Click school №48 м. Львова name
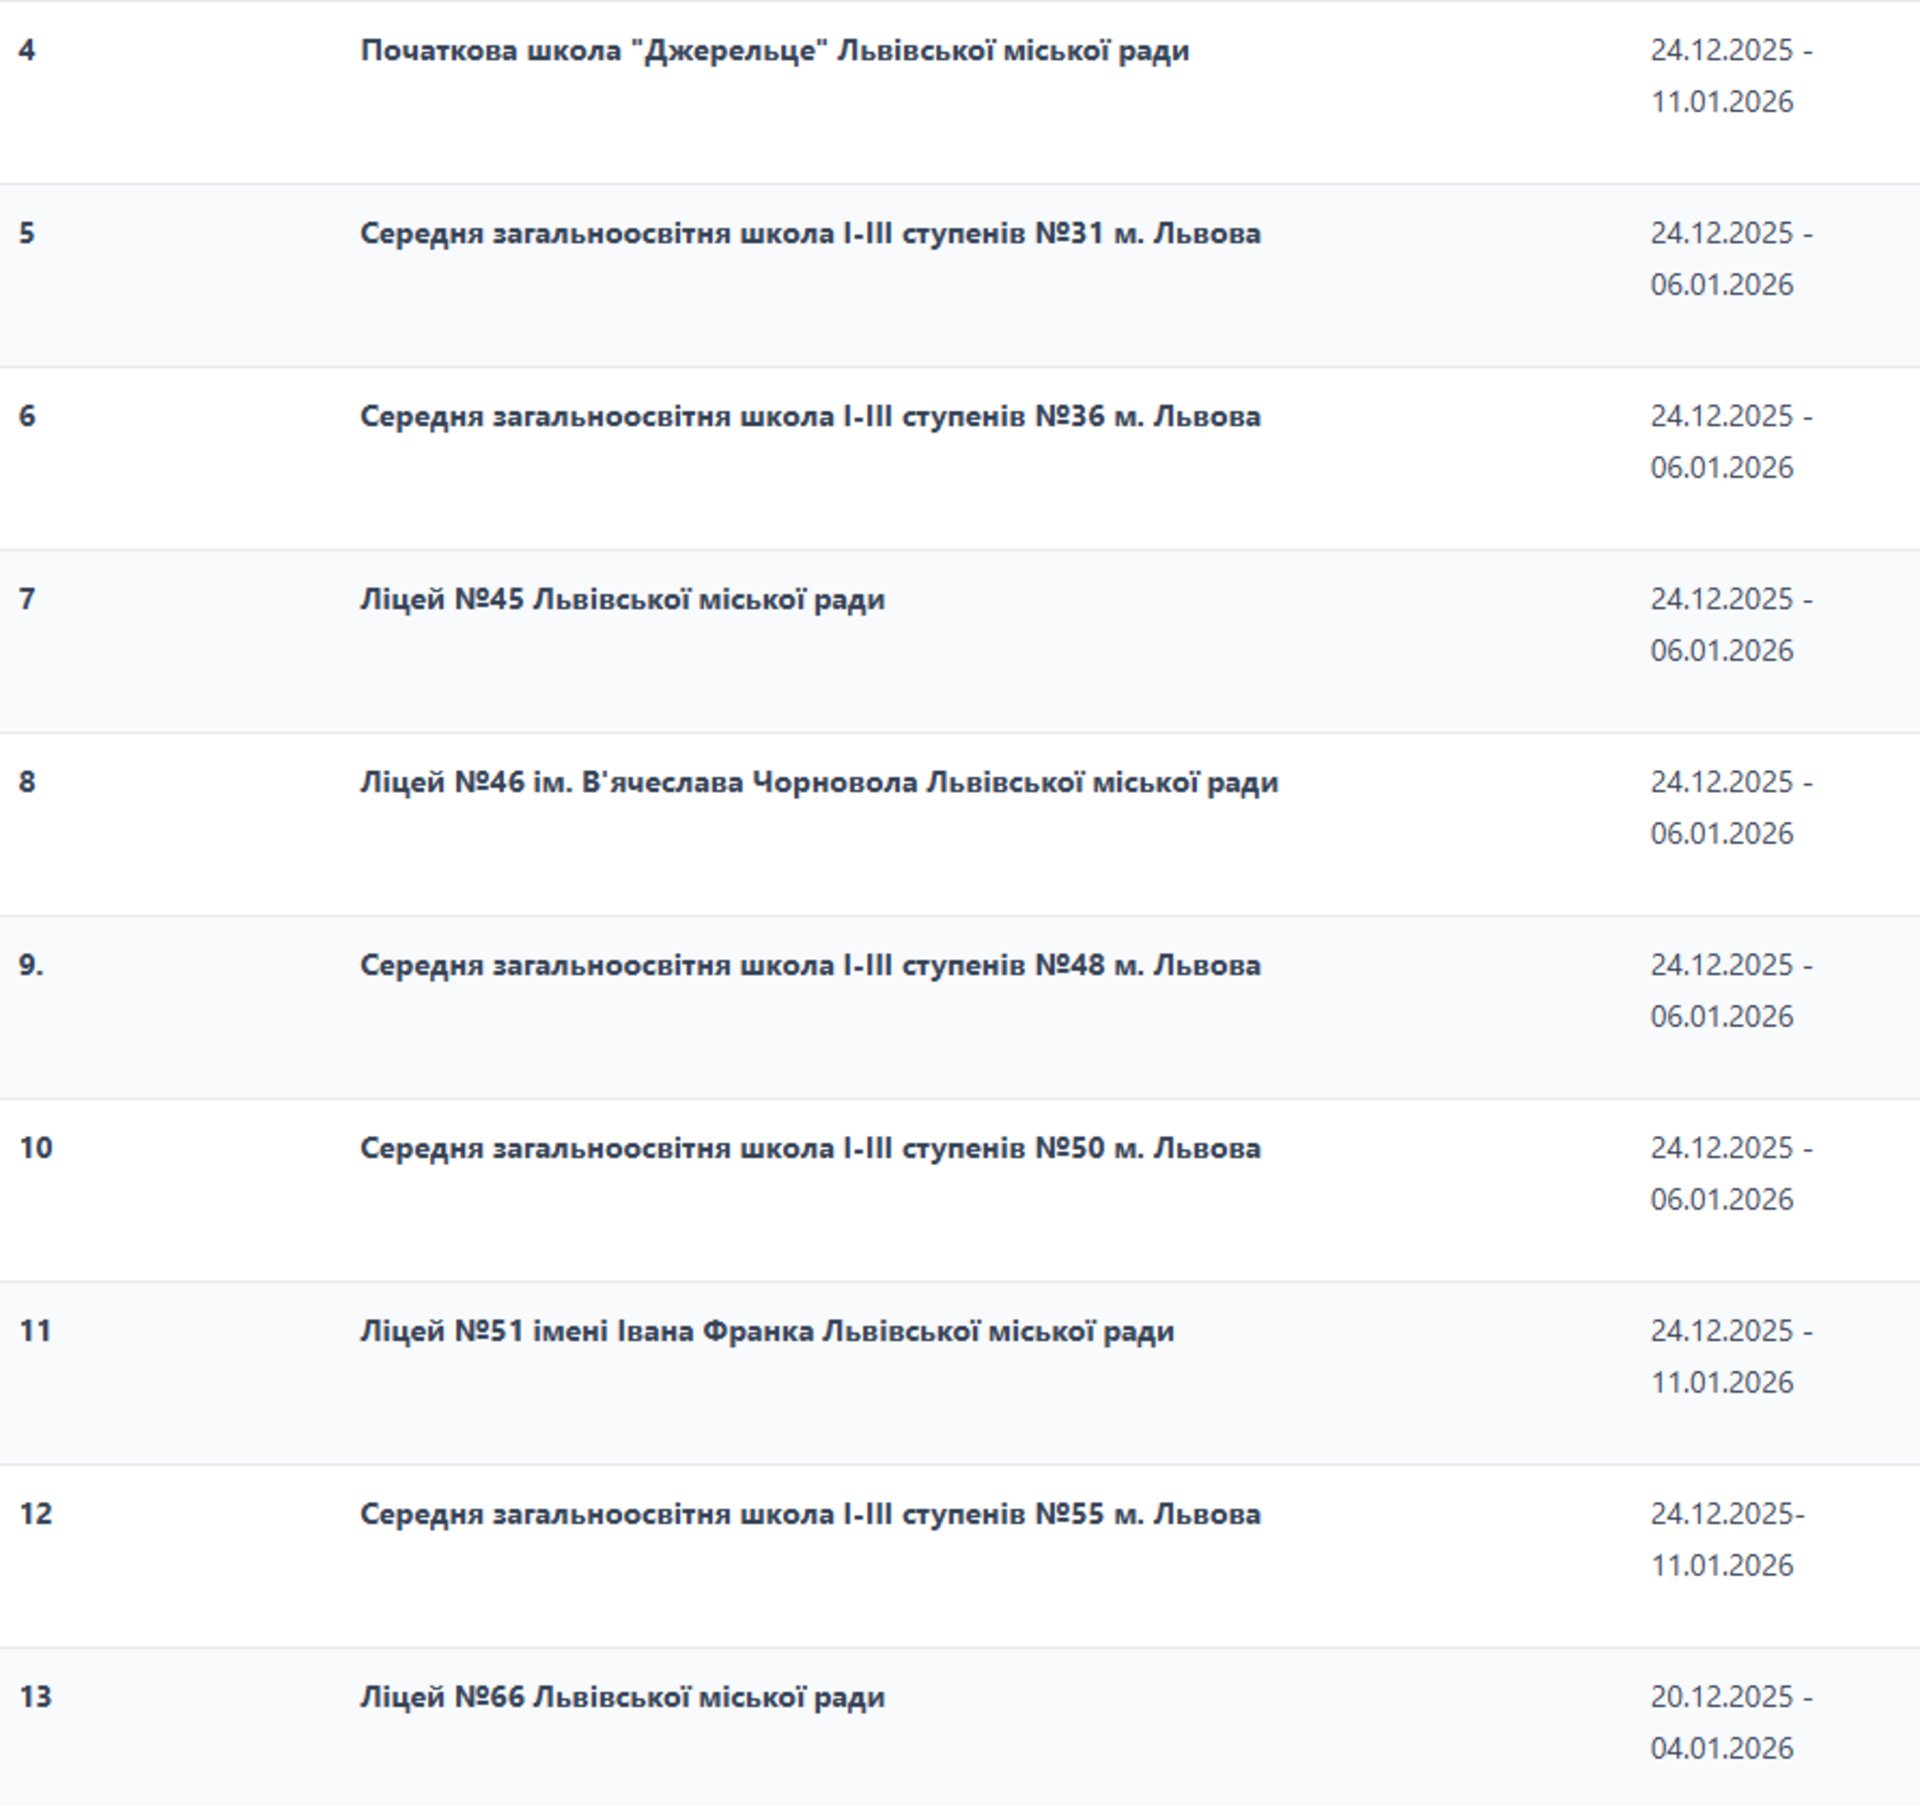The height and width of the screenshot is (1806, 1920). coord(810,965)
